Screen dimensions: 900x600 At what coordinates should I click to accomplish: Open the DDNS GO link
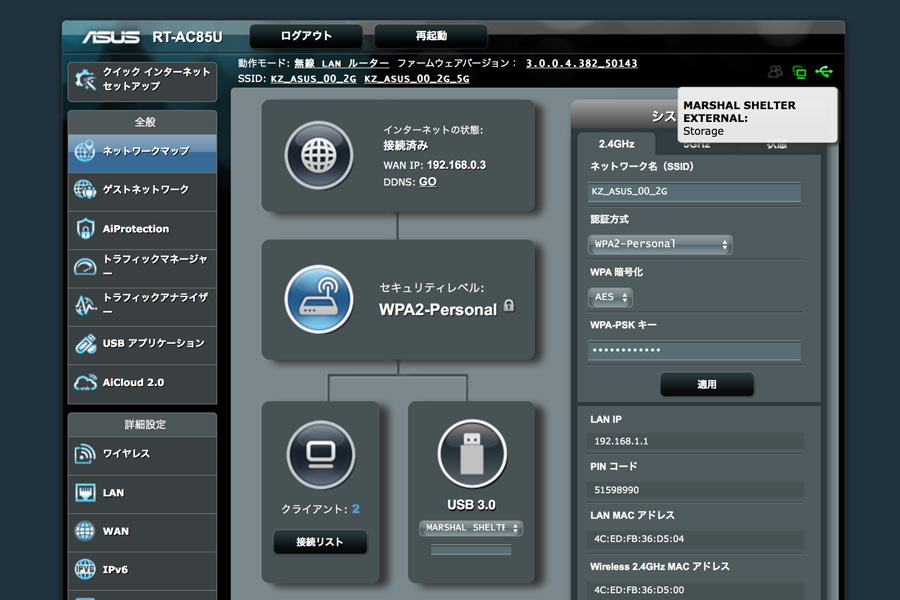(428, 182)
